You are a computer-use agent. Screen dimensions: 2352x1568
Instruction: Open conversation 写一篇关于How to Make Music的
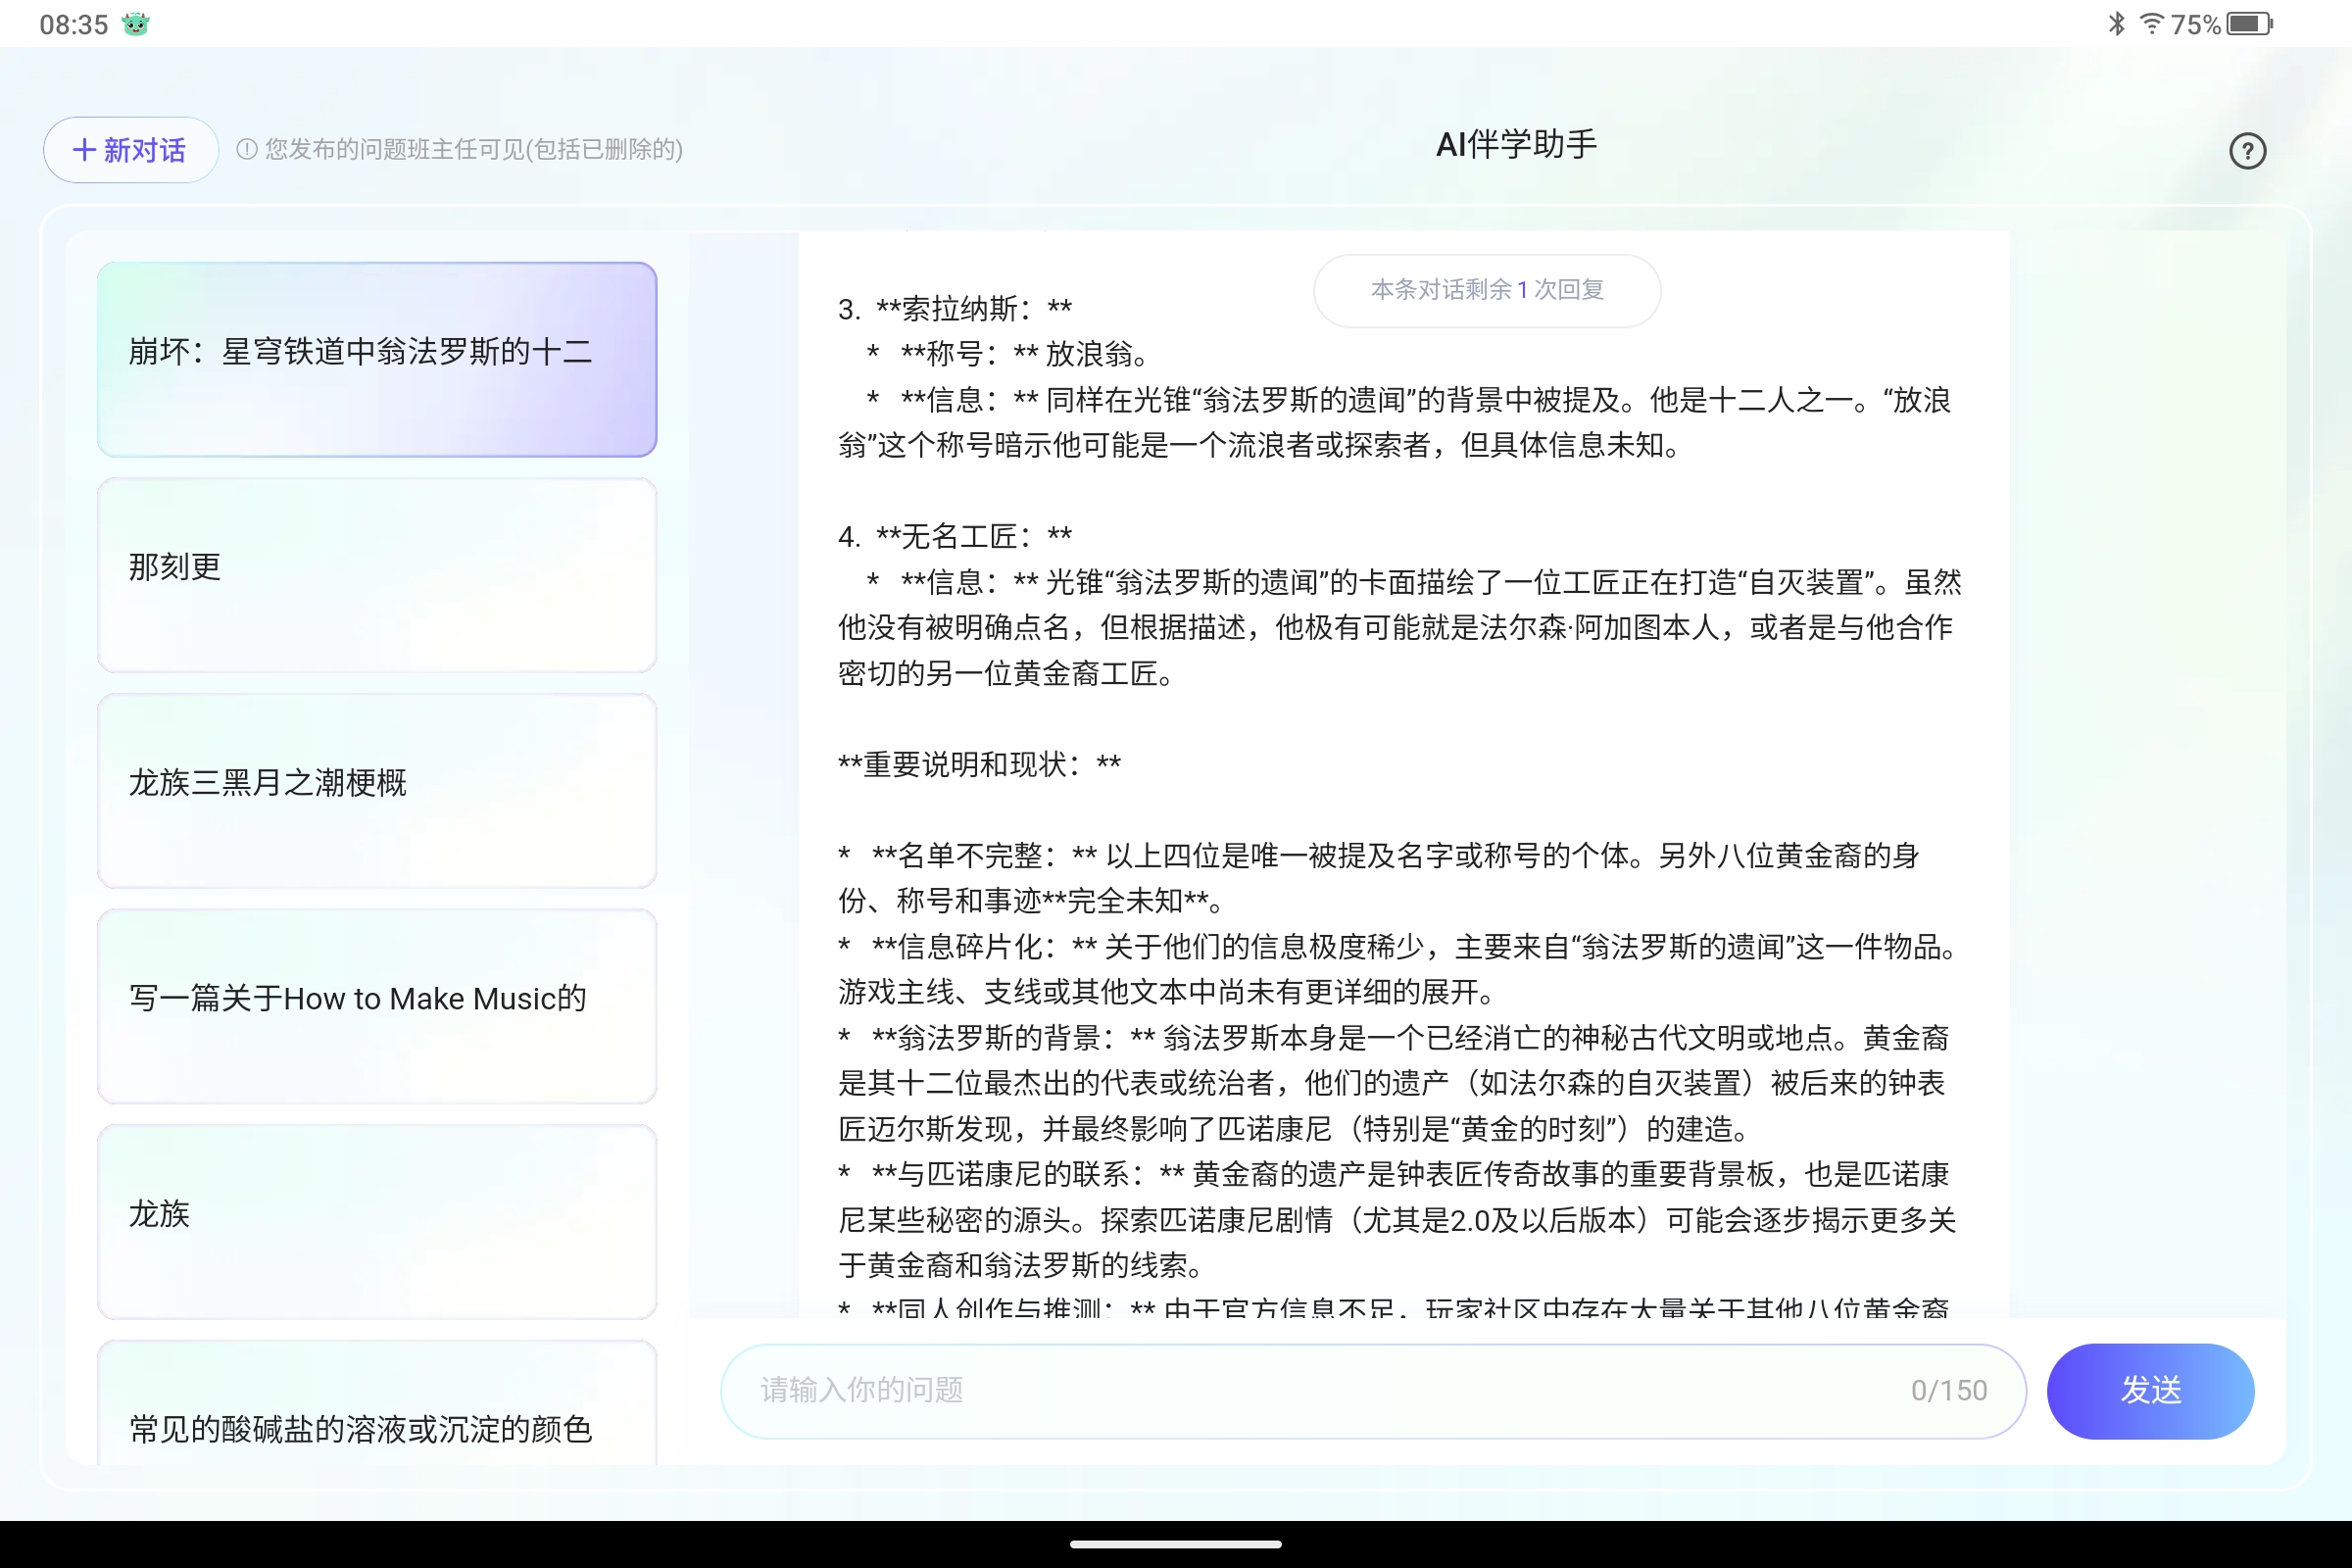tap(377, 1006)
